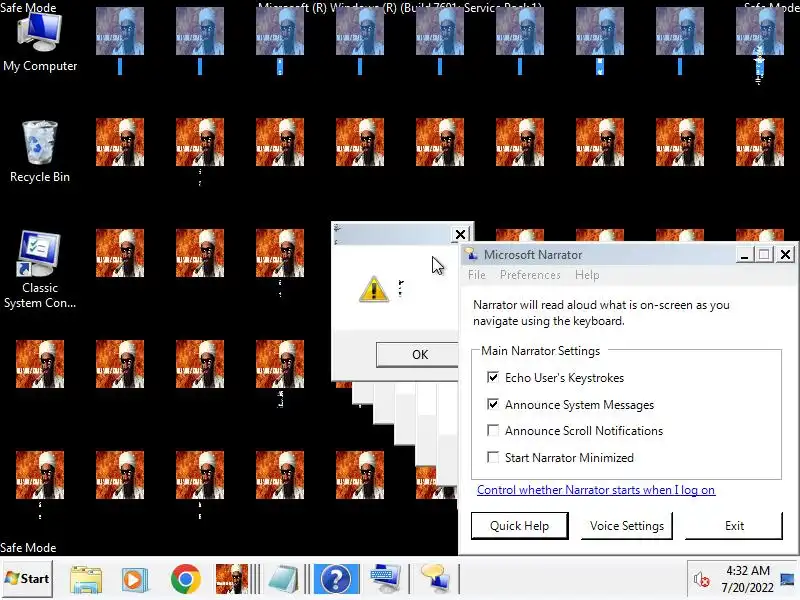Open Windows Explorer folder icon on taskbar

click(x=86, y=579)
